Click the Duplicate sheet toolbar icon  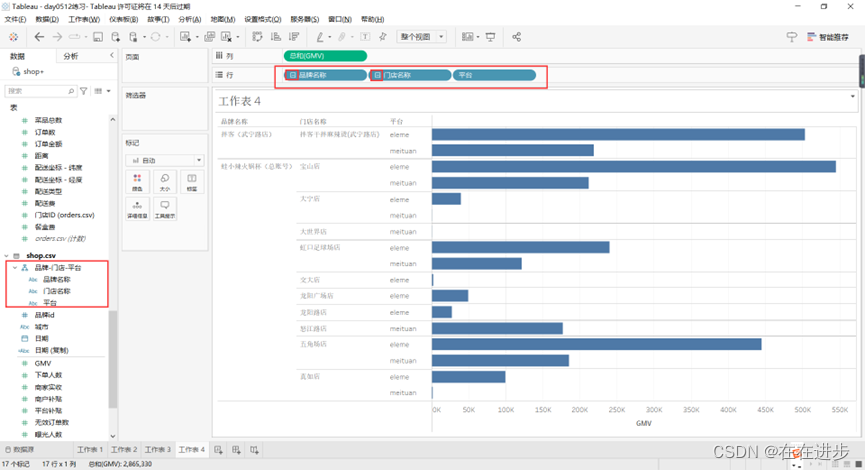pyautogui.click(x=210, y=37)
